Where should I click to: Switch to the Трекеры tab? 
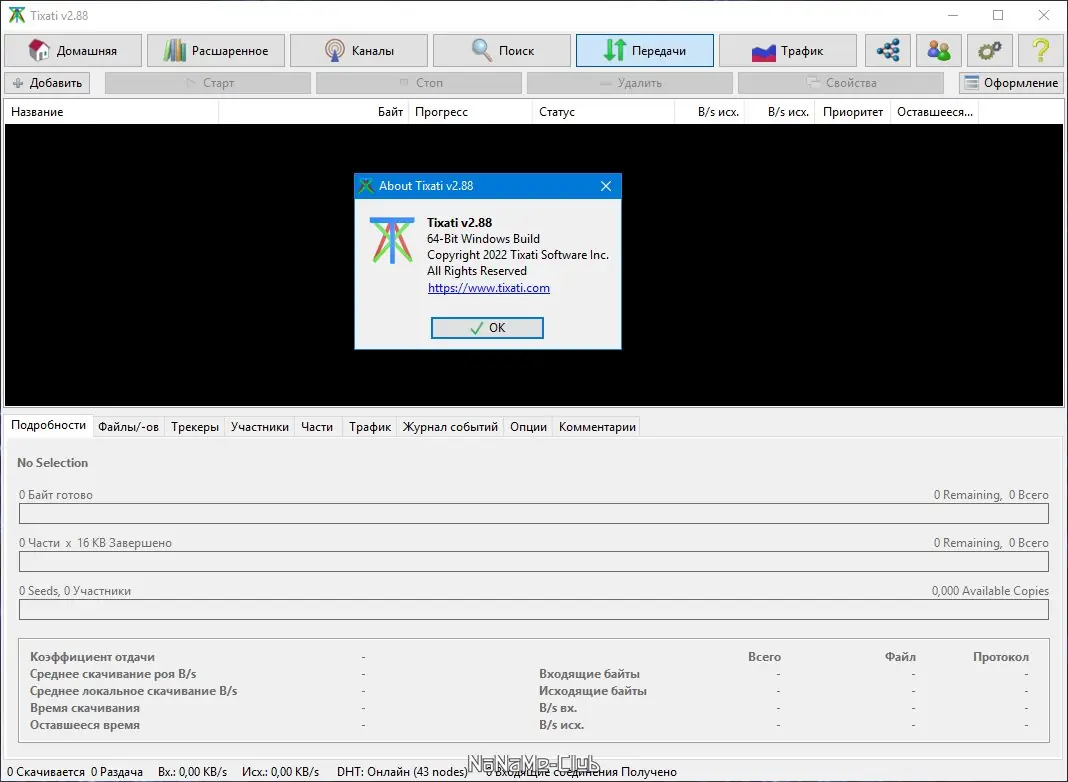click(195, 427)
